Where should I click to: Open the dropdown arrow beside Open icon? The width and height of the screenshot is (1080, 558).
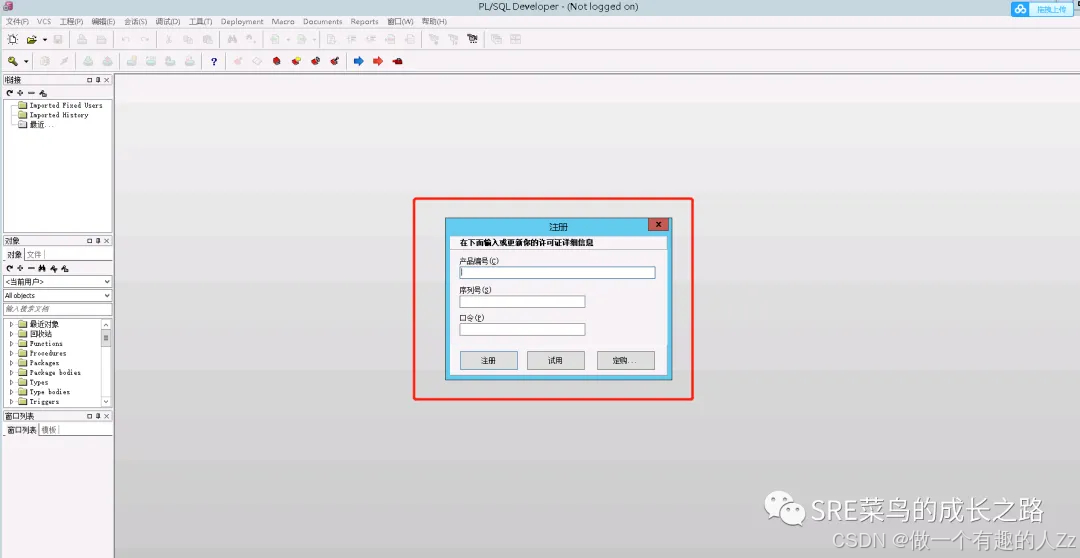[45, 40]
